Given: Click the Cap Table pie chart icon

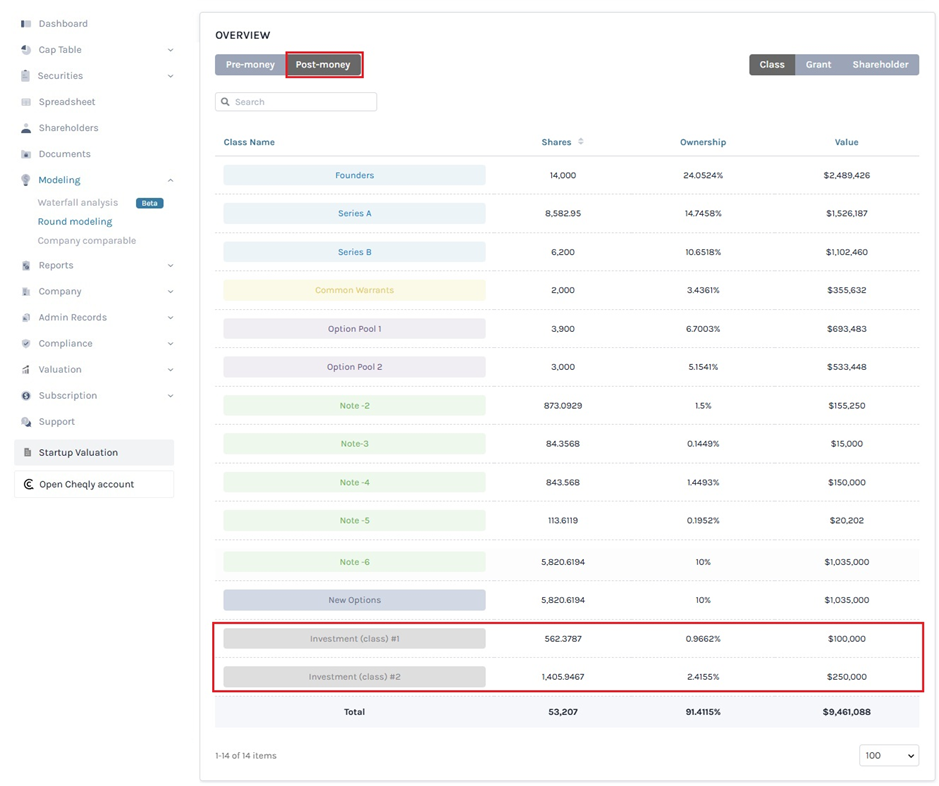Looking at the screenshot, I should click(x=26, y=50).
